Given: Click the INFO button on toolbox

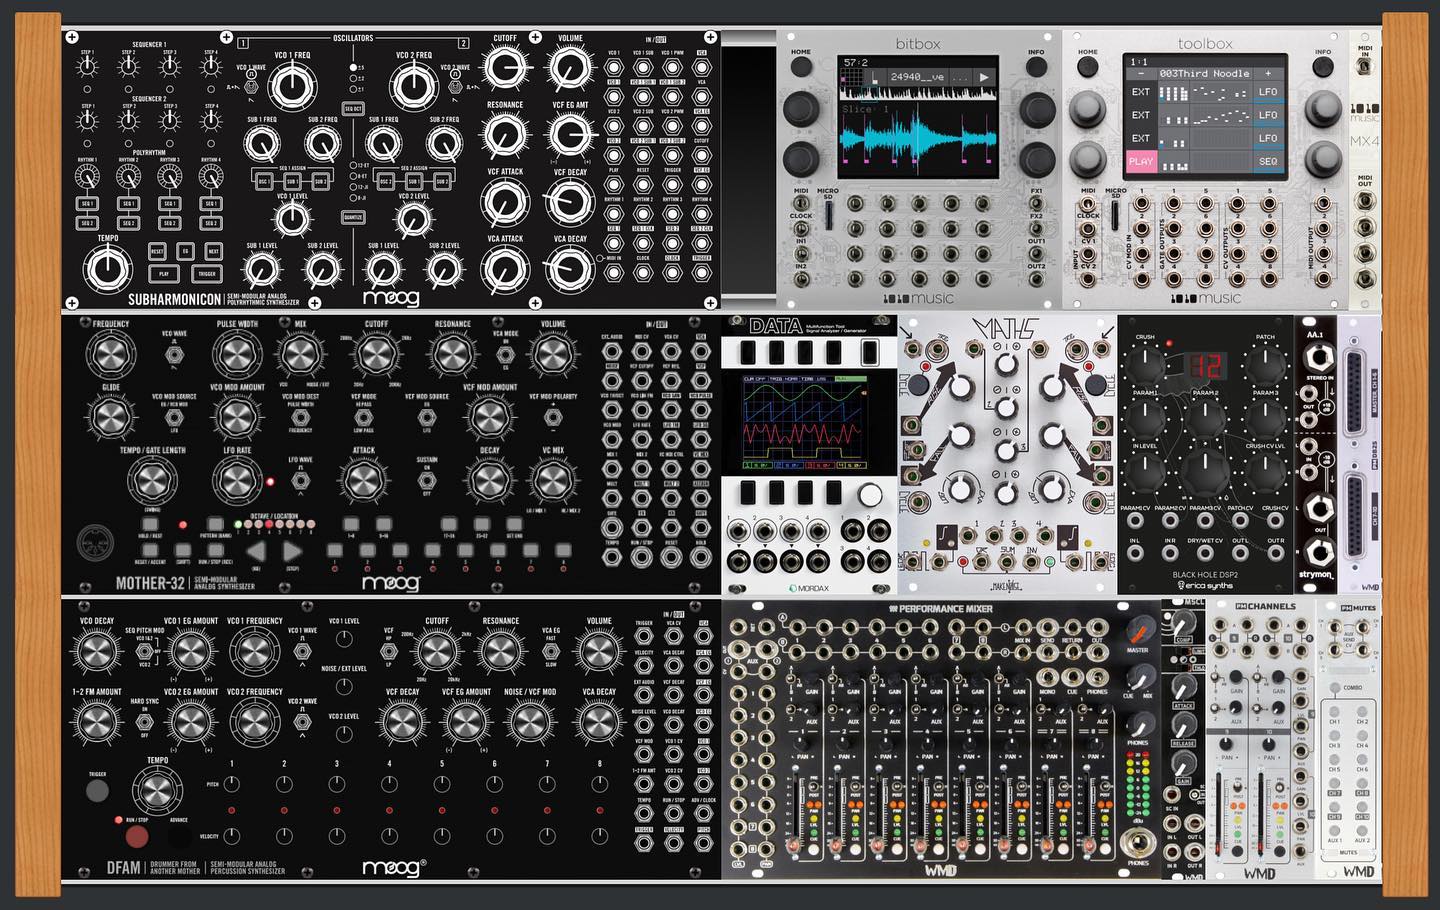Looking at the screenshot, I should [1322, 68].
